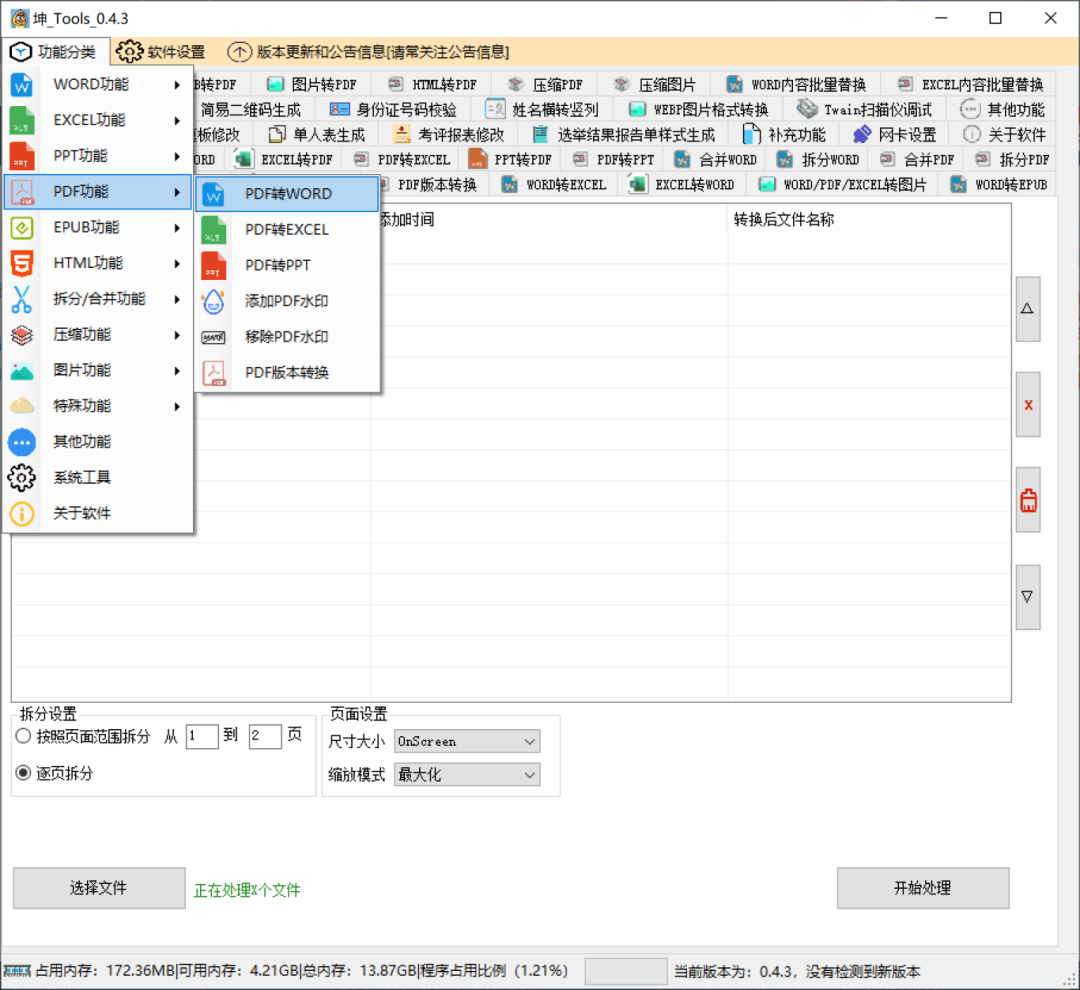
Task: Open the 拆分PDF tab
Action: (x=1012, y=160)
